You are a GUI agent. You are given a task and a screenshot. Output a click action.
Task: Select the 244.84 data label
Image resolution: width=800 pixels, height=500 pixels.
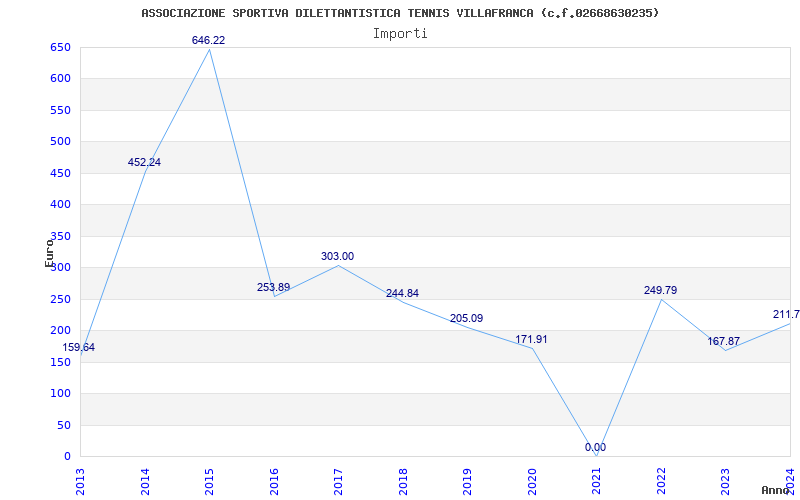coord(402,293)
